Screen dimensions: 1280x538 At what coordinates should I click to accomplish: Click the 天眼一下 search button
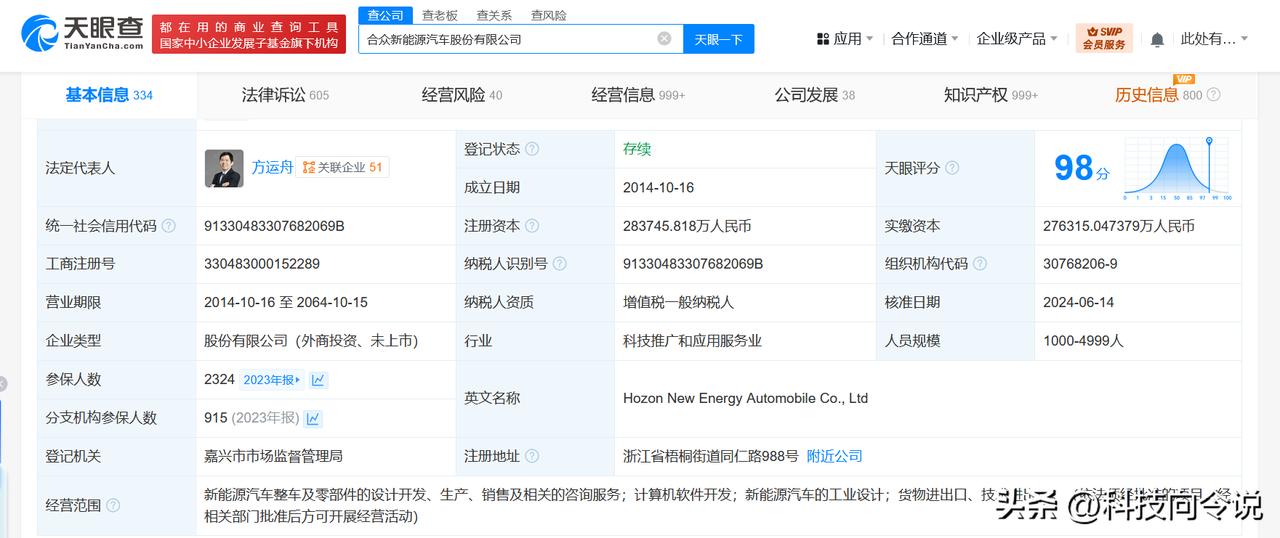719,39
